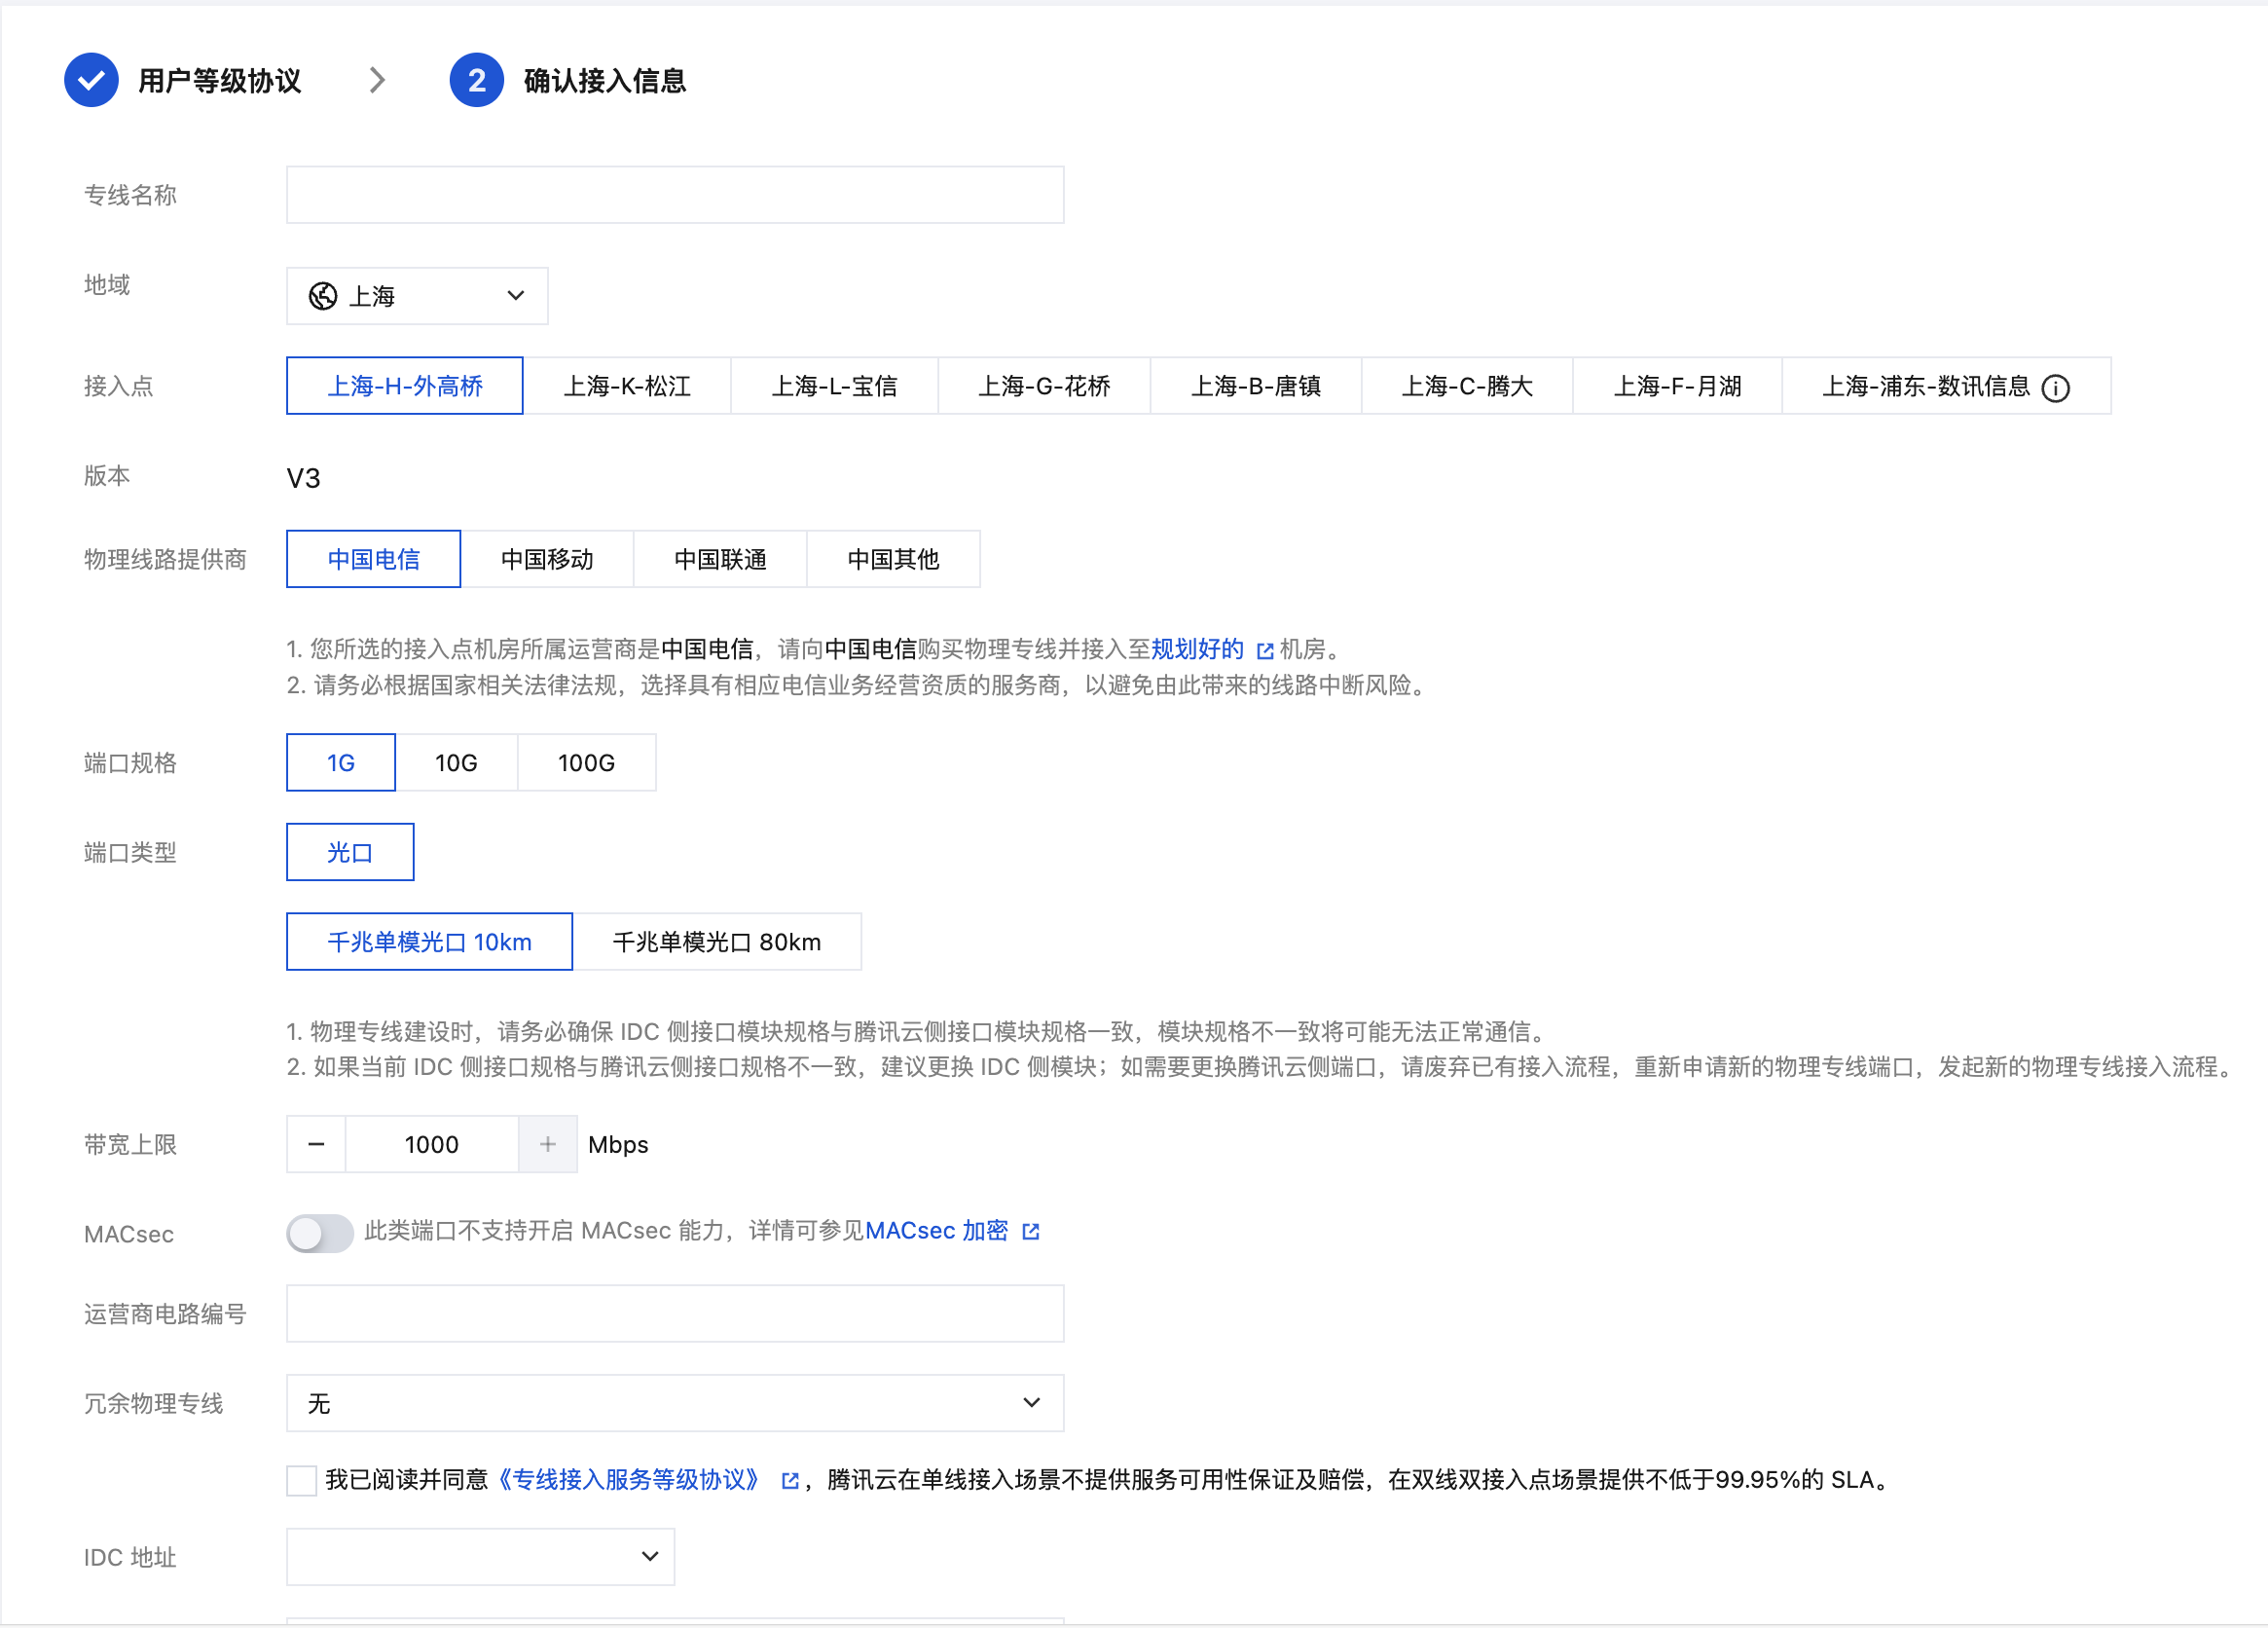The height and width of the screenshot is (1628, 2268).
Task: Open the 地域 region dropdown
Action: click(x=417, y=296)
